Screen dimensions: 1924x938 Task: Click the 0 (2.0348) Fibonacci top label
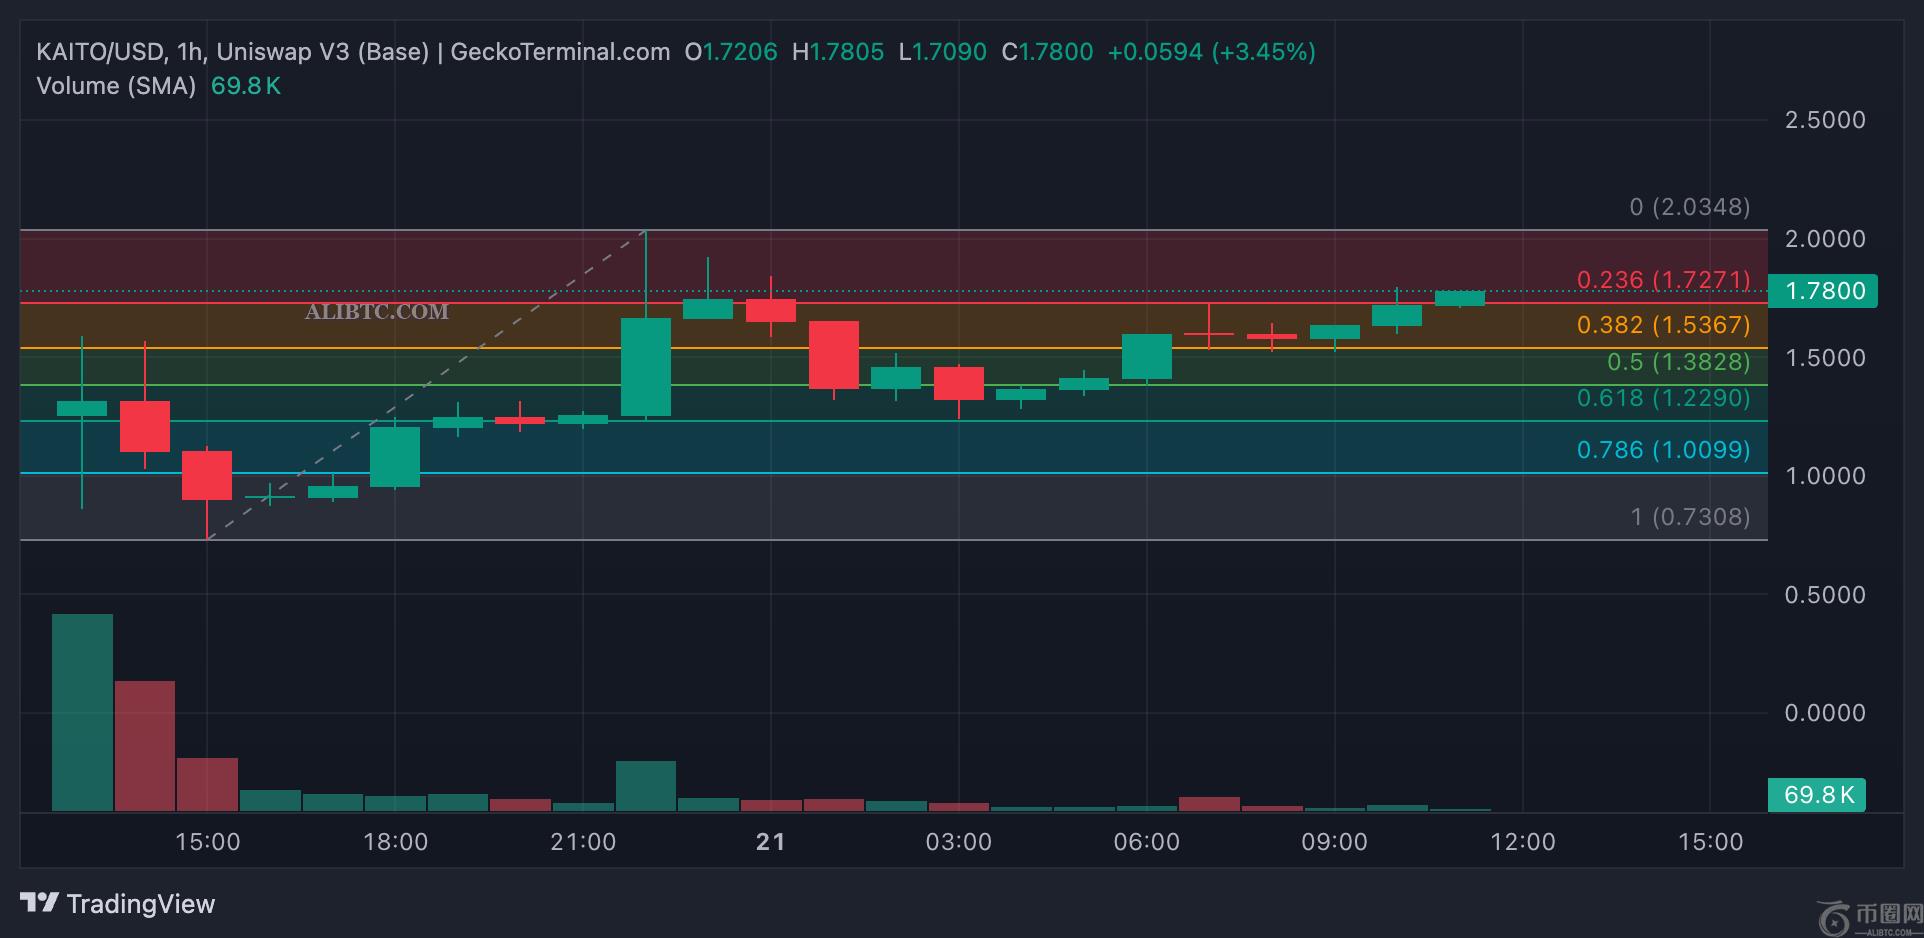click(1689, 207)
